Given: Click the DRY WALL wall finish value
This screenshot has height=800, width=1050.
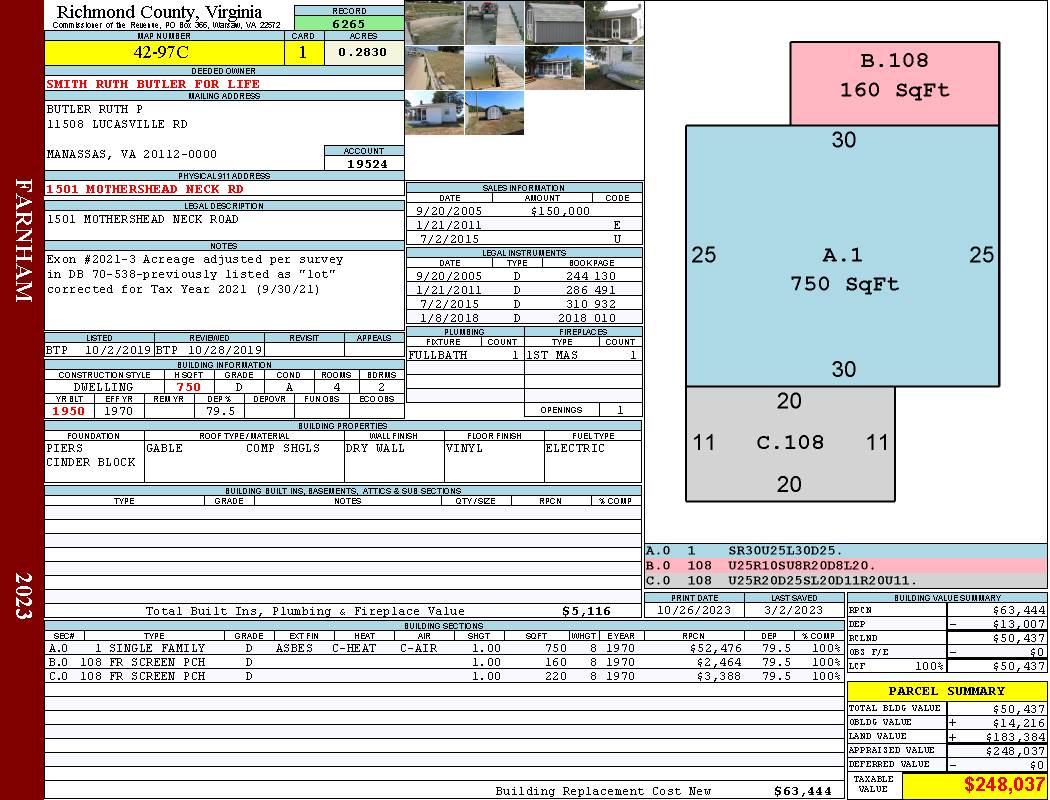Looking at the screenshot, I should [x=375, y=448].
